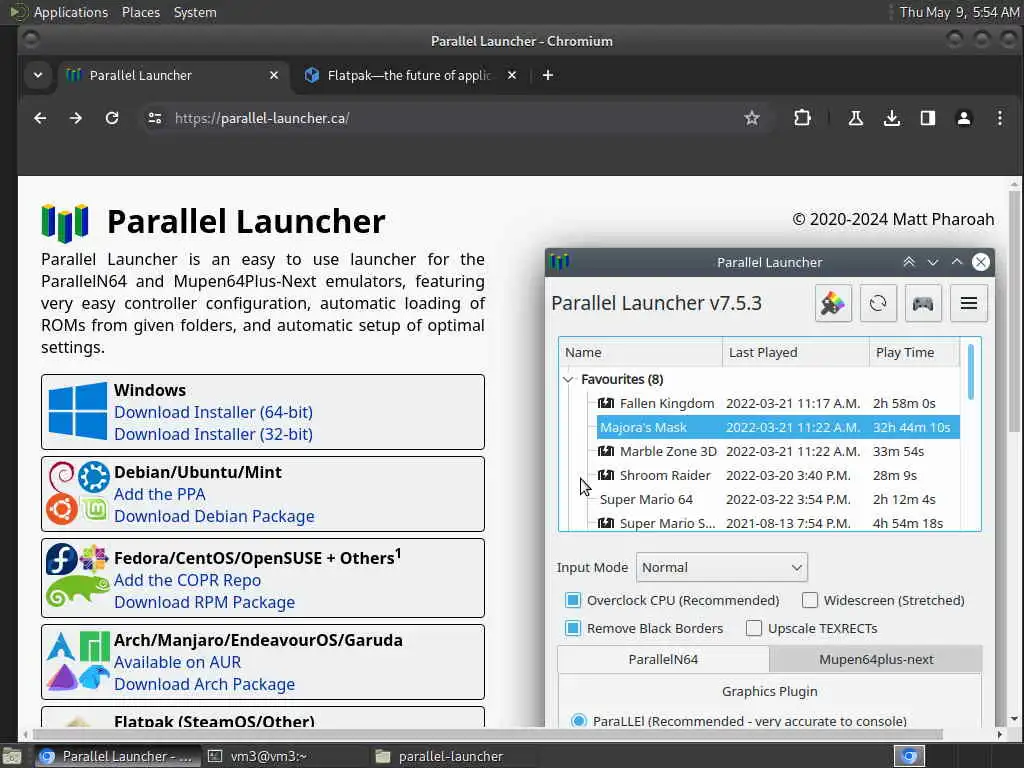Open the Applications menu
Image resolution: width=1024 pixels, height=768 pixels.
tap(71, 12)
